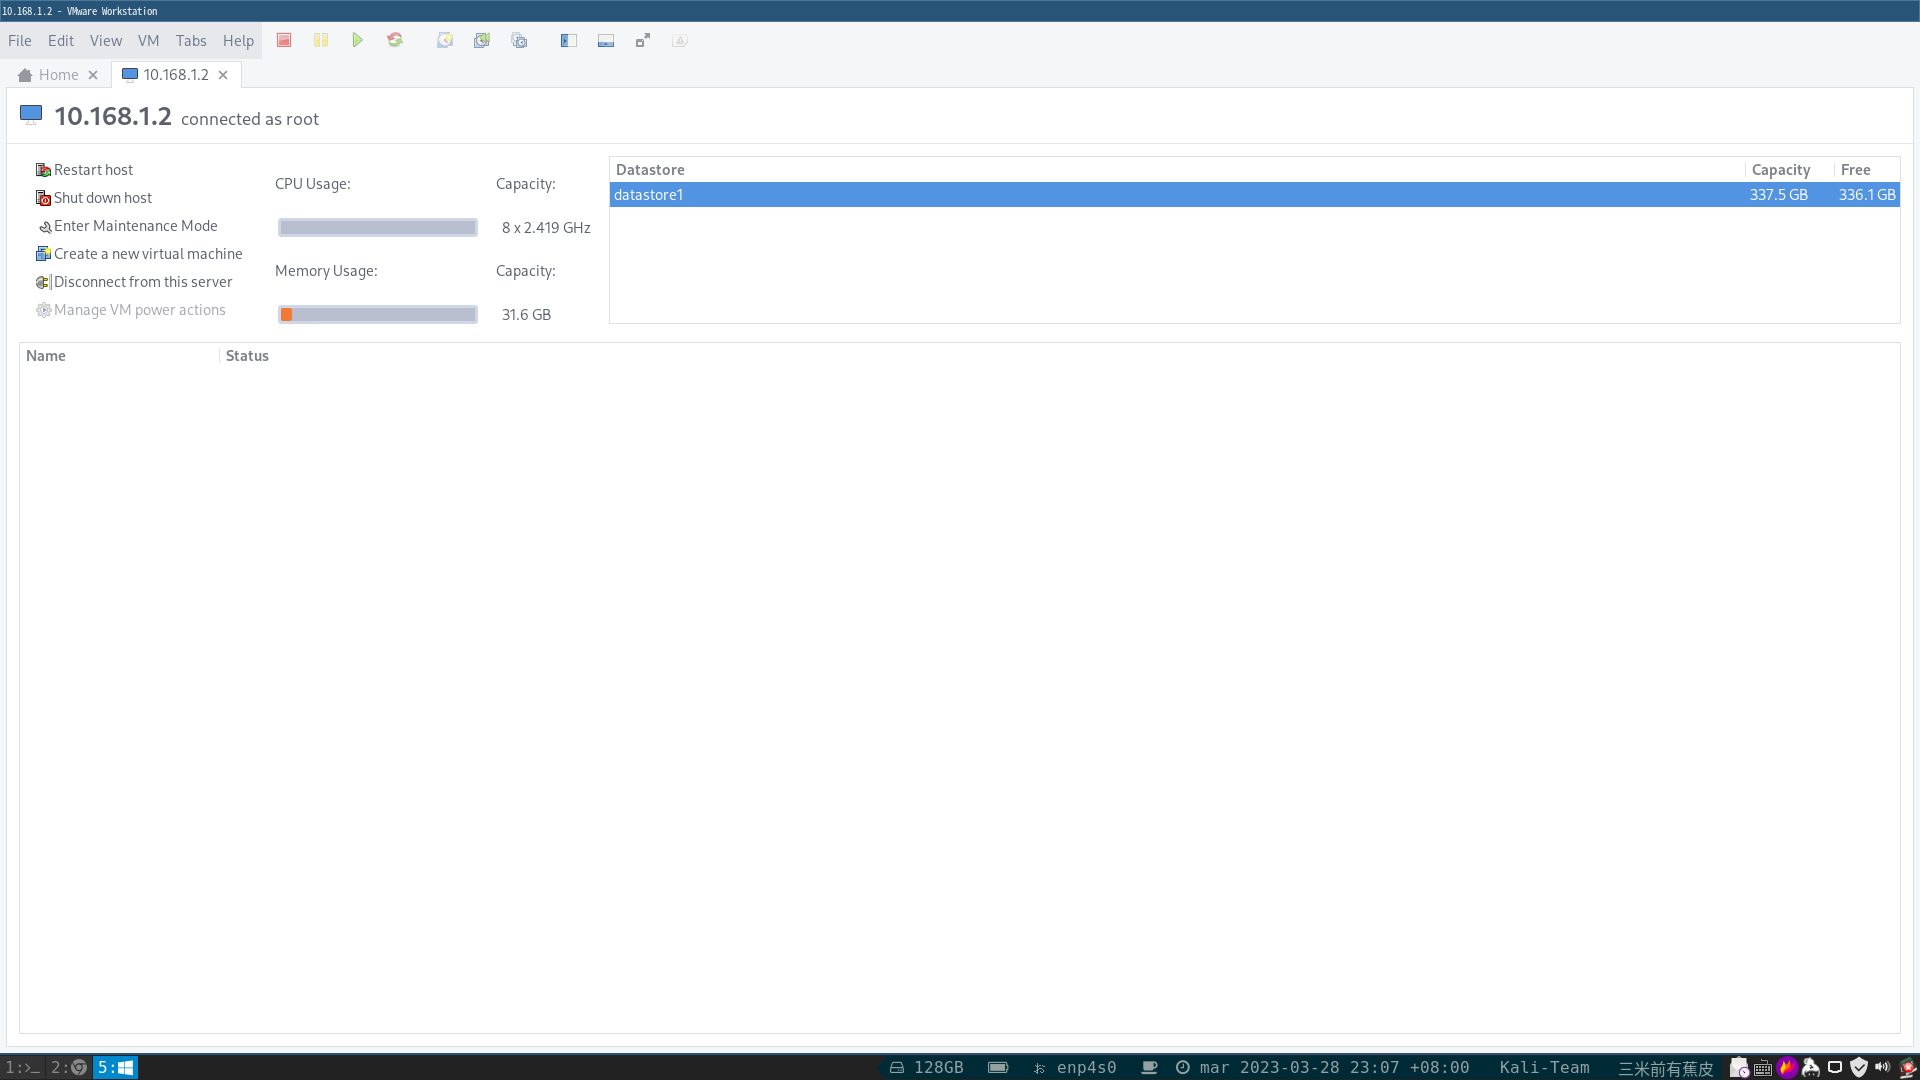Click the 336.1 GB free cell
The height and width of the screenshot is (1080, 1920).
pos(1867,195)
